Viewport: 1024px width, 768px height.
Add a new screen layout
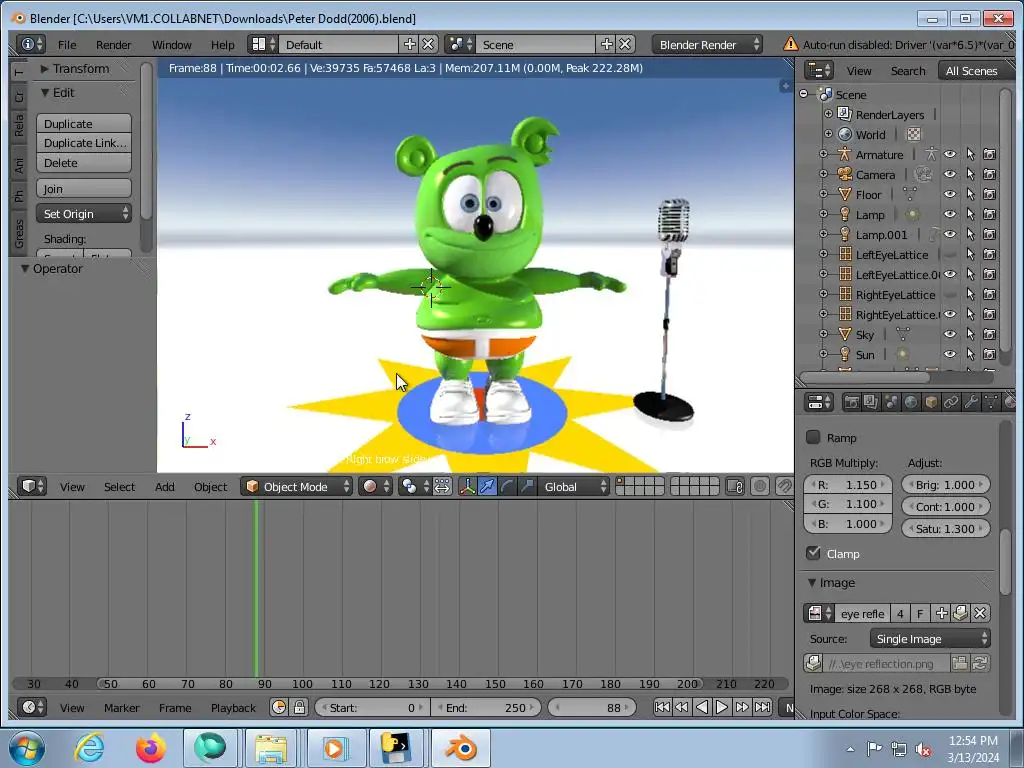pos(409,44)
